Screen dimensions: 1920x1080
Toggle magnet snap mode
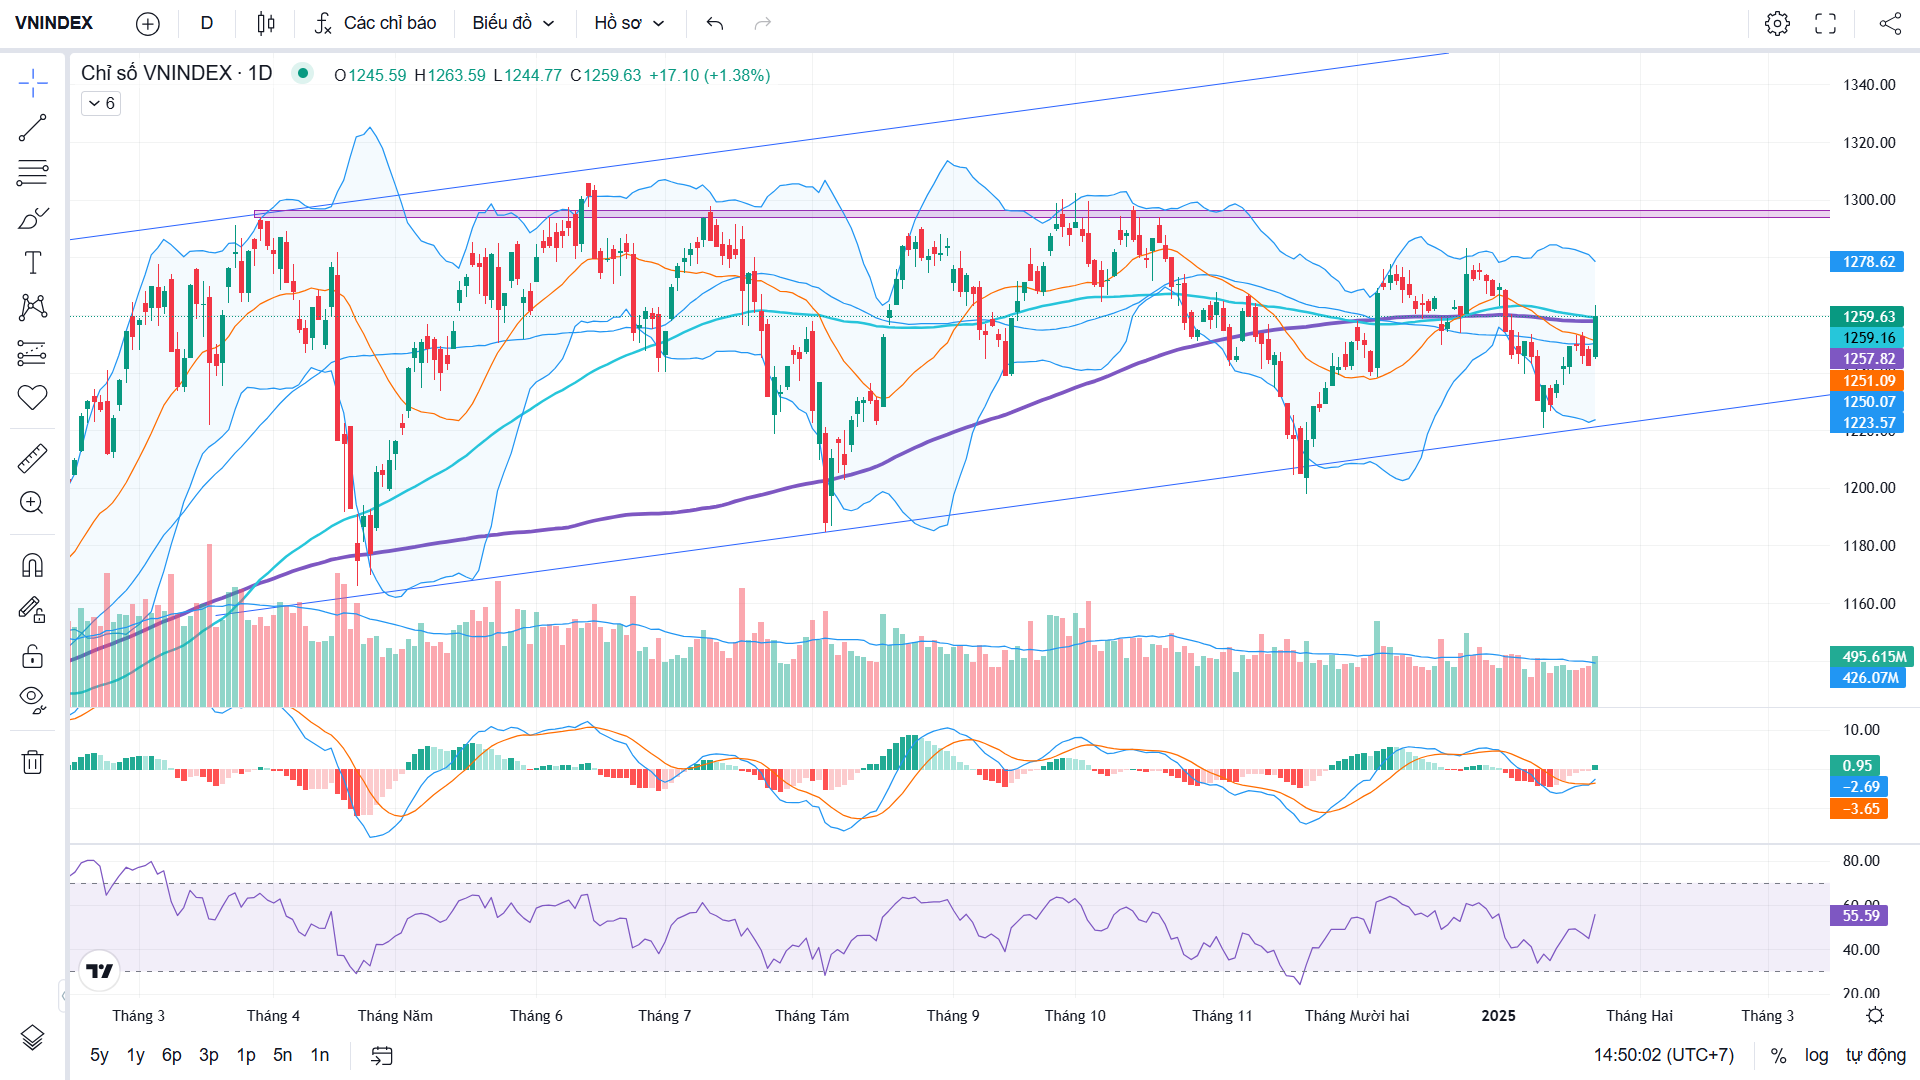coord(32,566)
